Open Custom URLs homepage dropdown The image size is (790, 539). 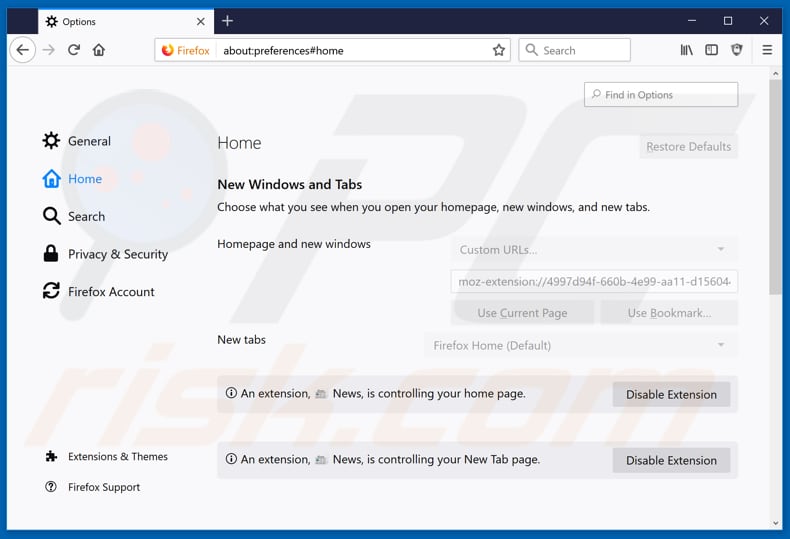coord(594,249)
